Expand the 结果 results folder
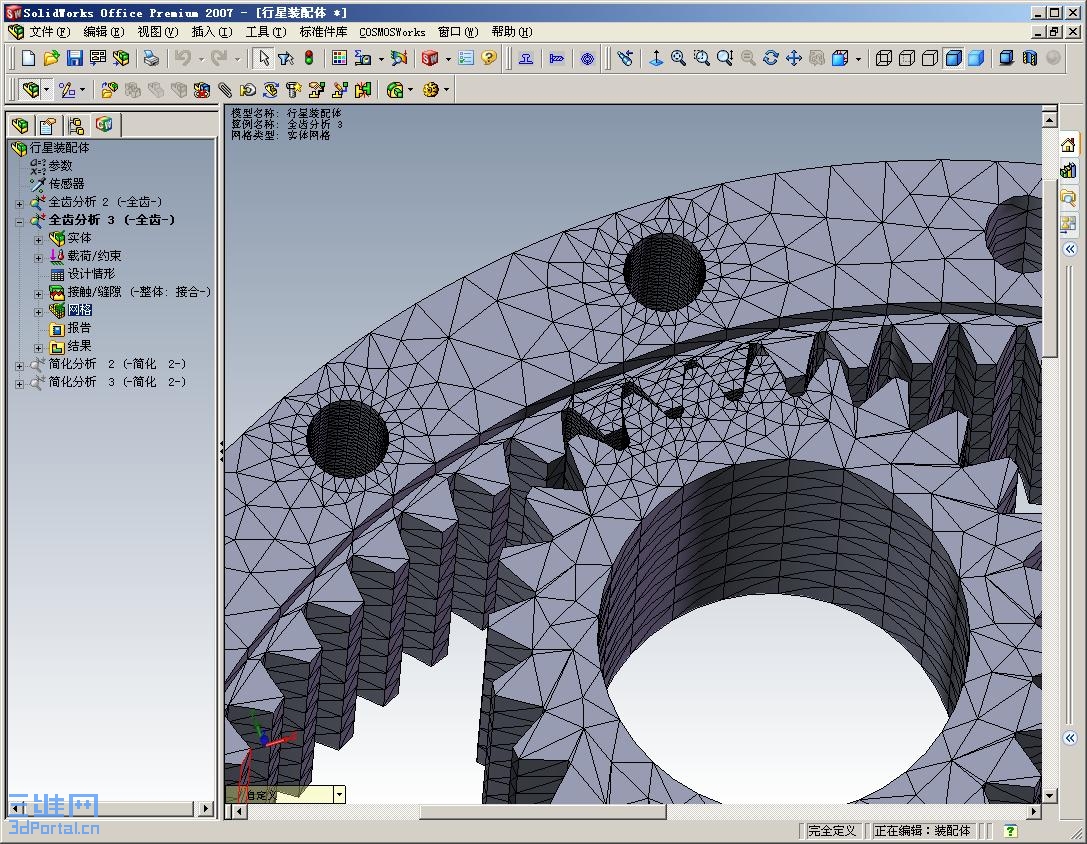The image size is (1087, 844). tap(39, 347)
